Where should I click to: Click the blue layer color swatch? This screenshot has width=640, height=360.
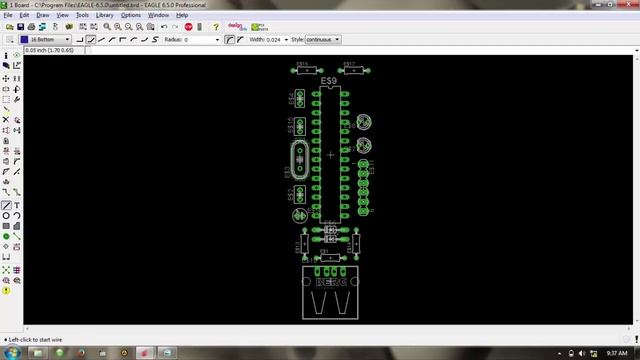click(24, 40)
